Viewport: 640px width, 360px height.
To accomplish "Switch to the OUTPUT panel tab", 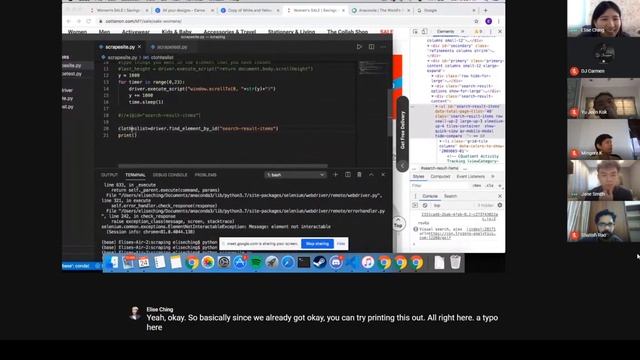I will click(x=109, y=175).
